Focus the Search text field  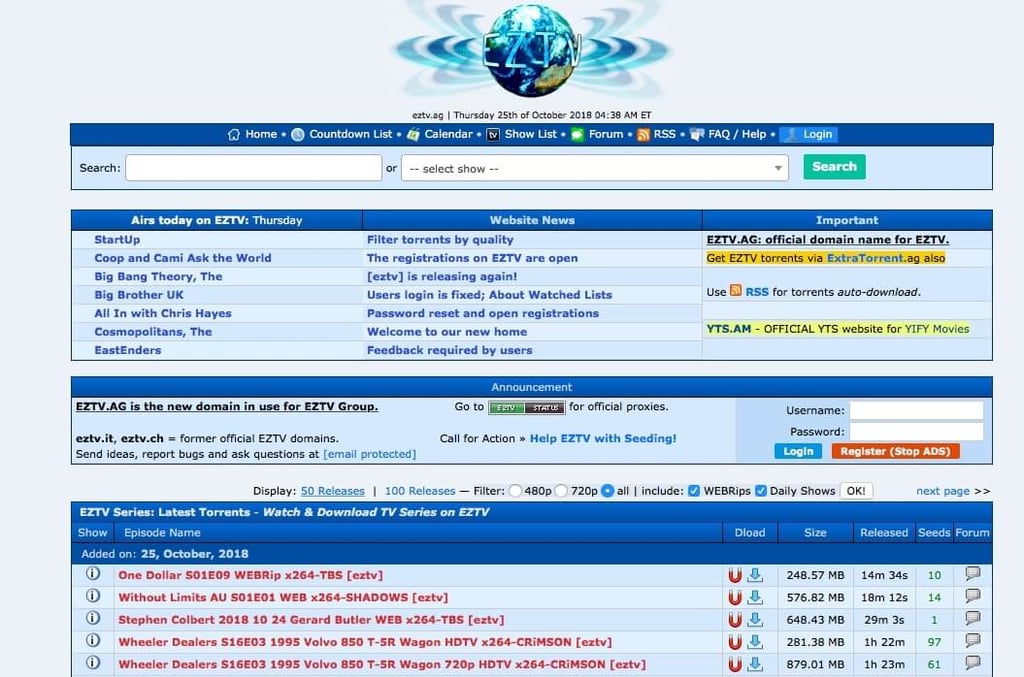coord(253,168)
